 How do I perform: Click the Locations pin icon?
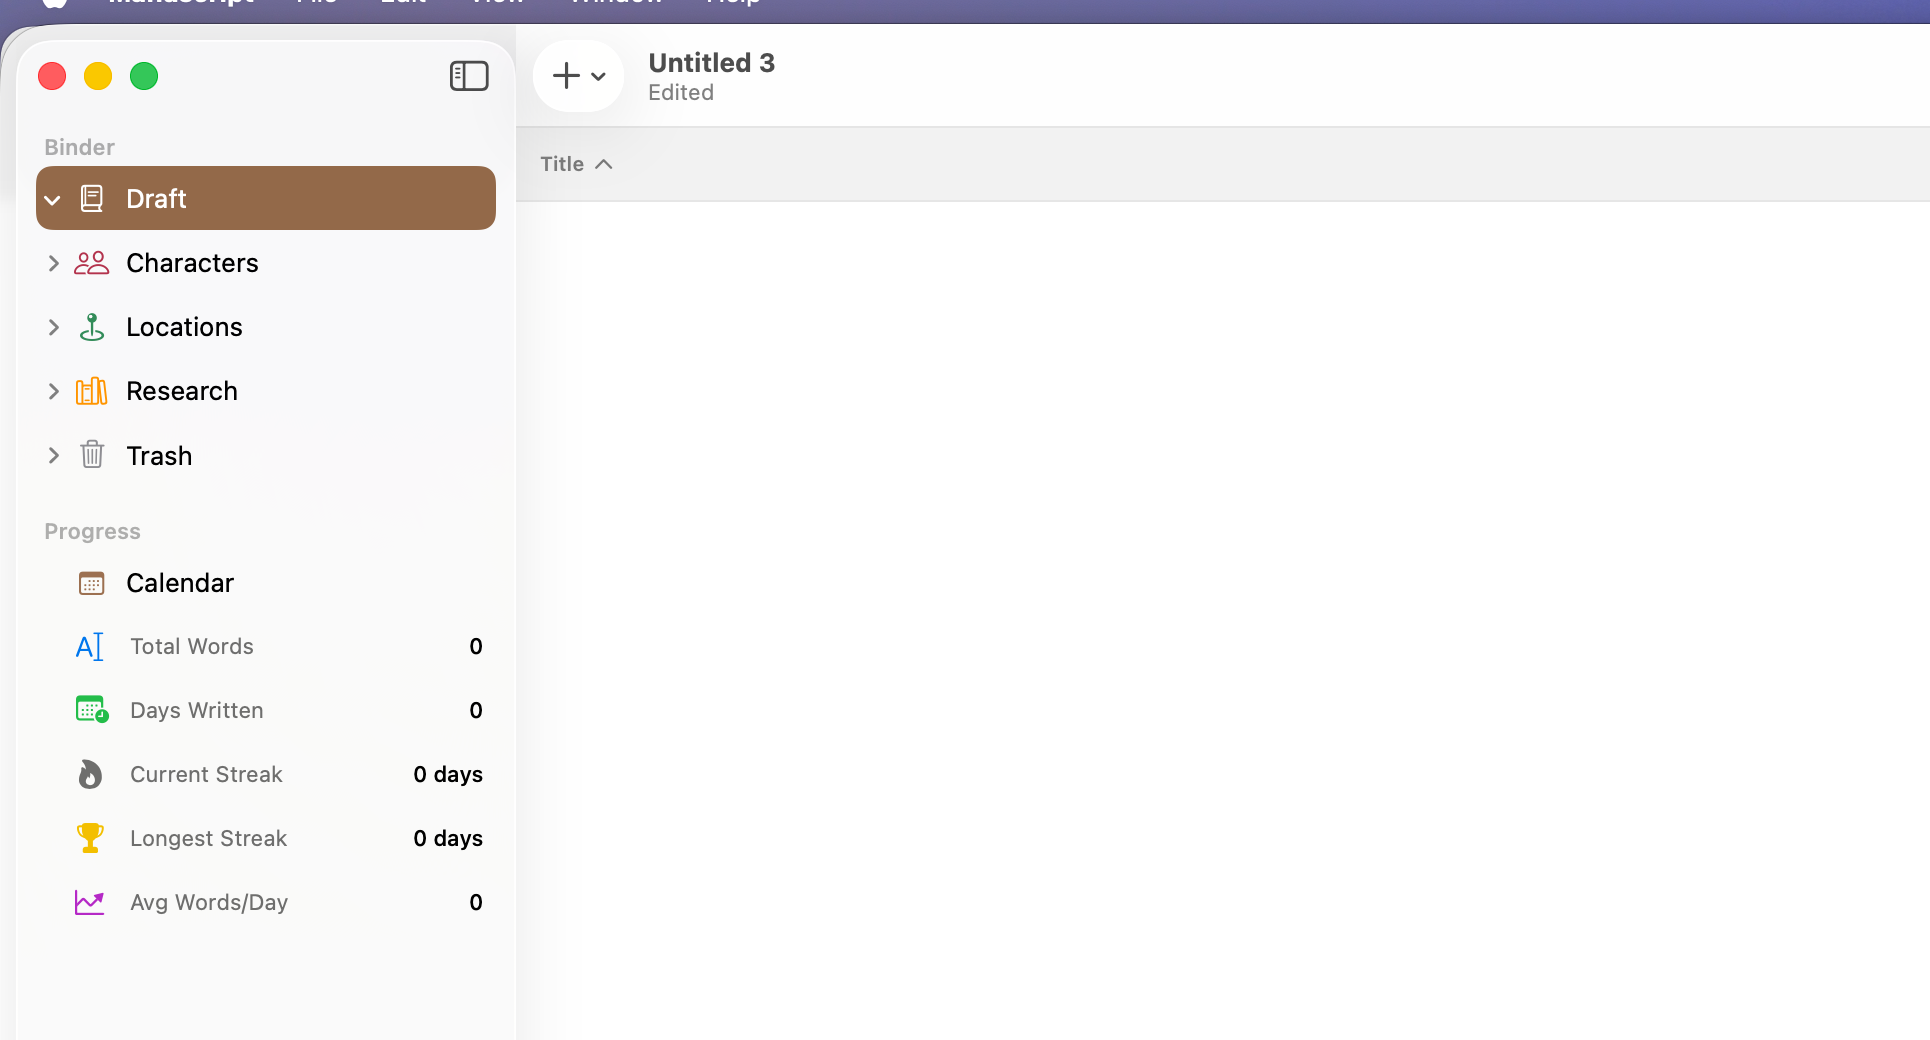[92, 326]
